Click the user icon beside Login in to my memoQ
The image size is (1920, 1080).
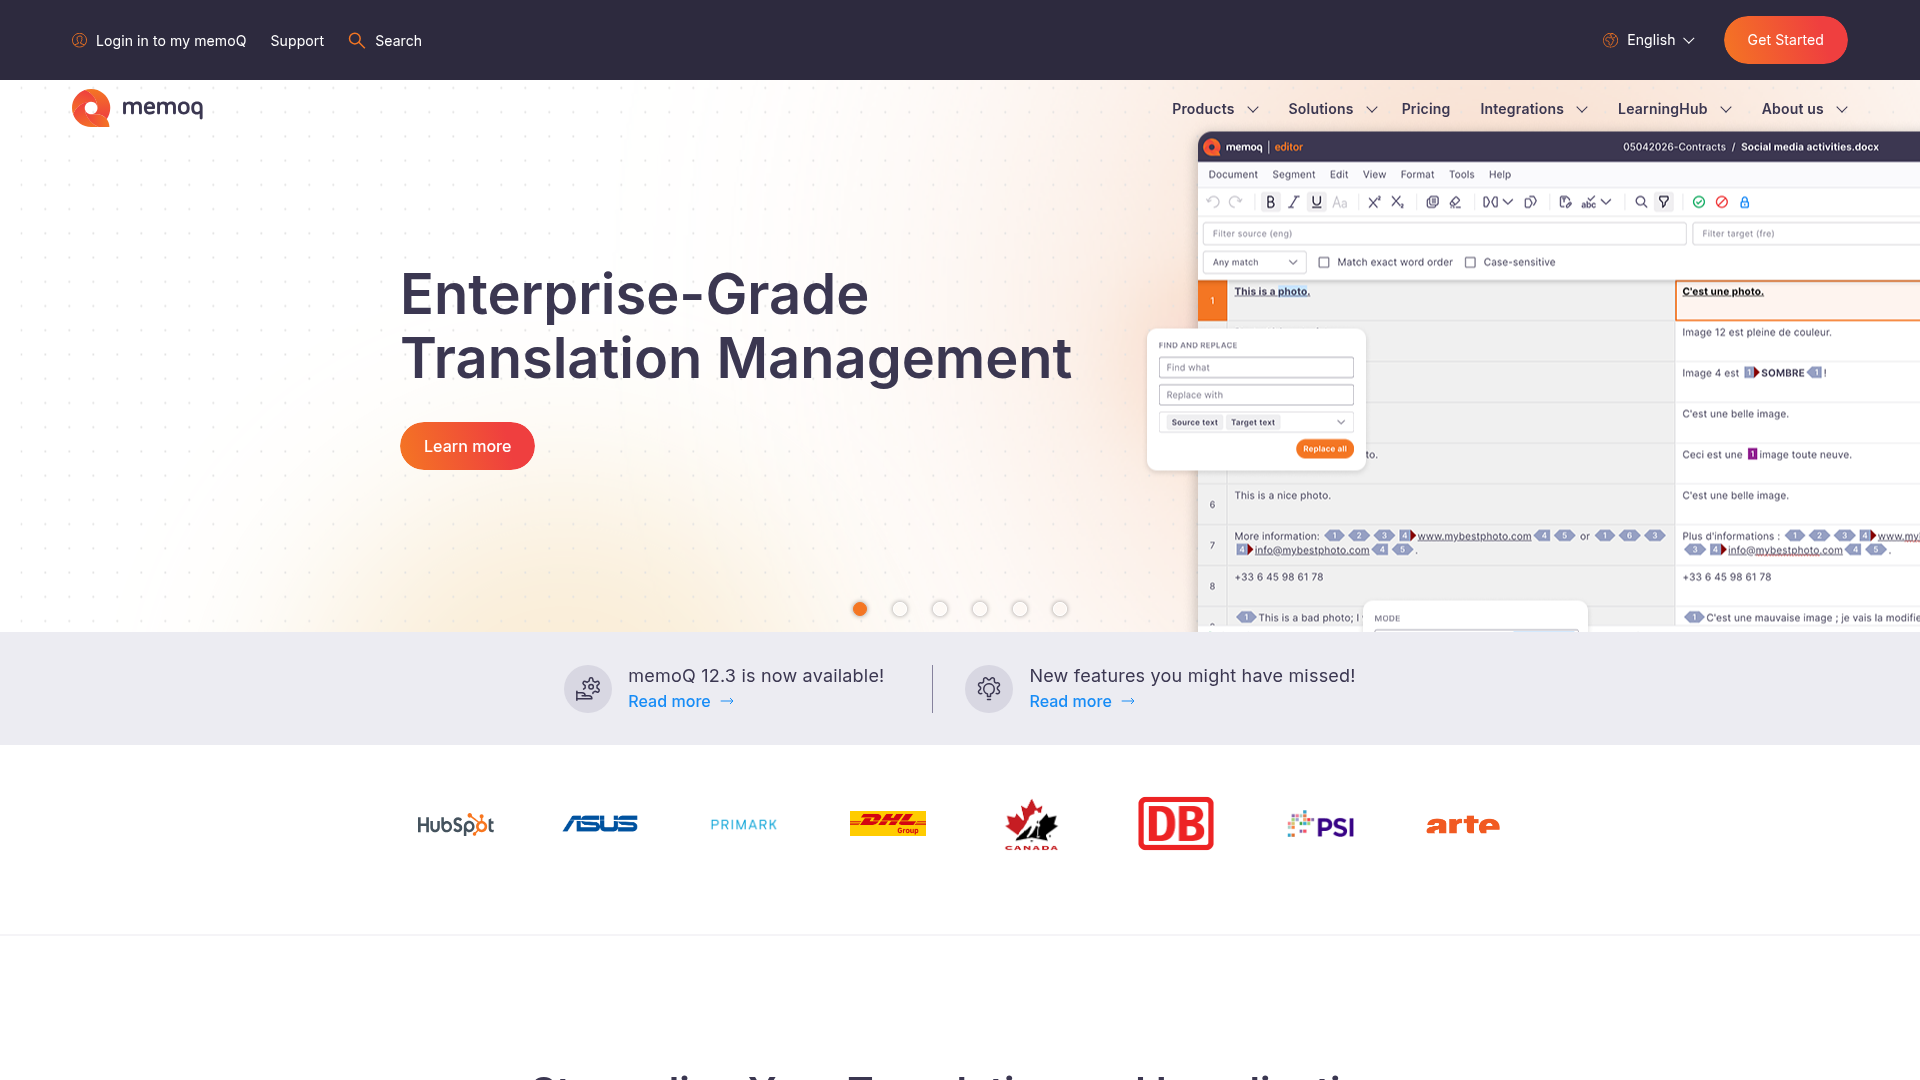80,40
